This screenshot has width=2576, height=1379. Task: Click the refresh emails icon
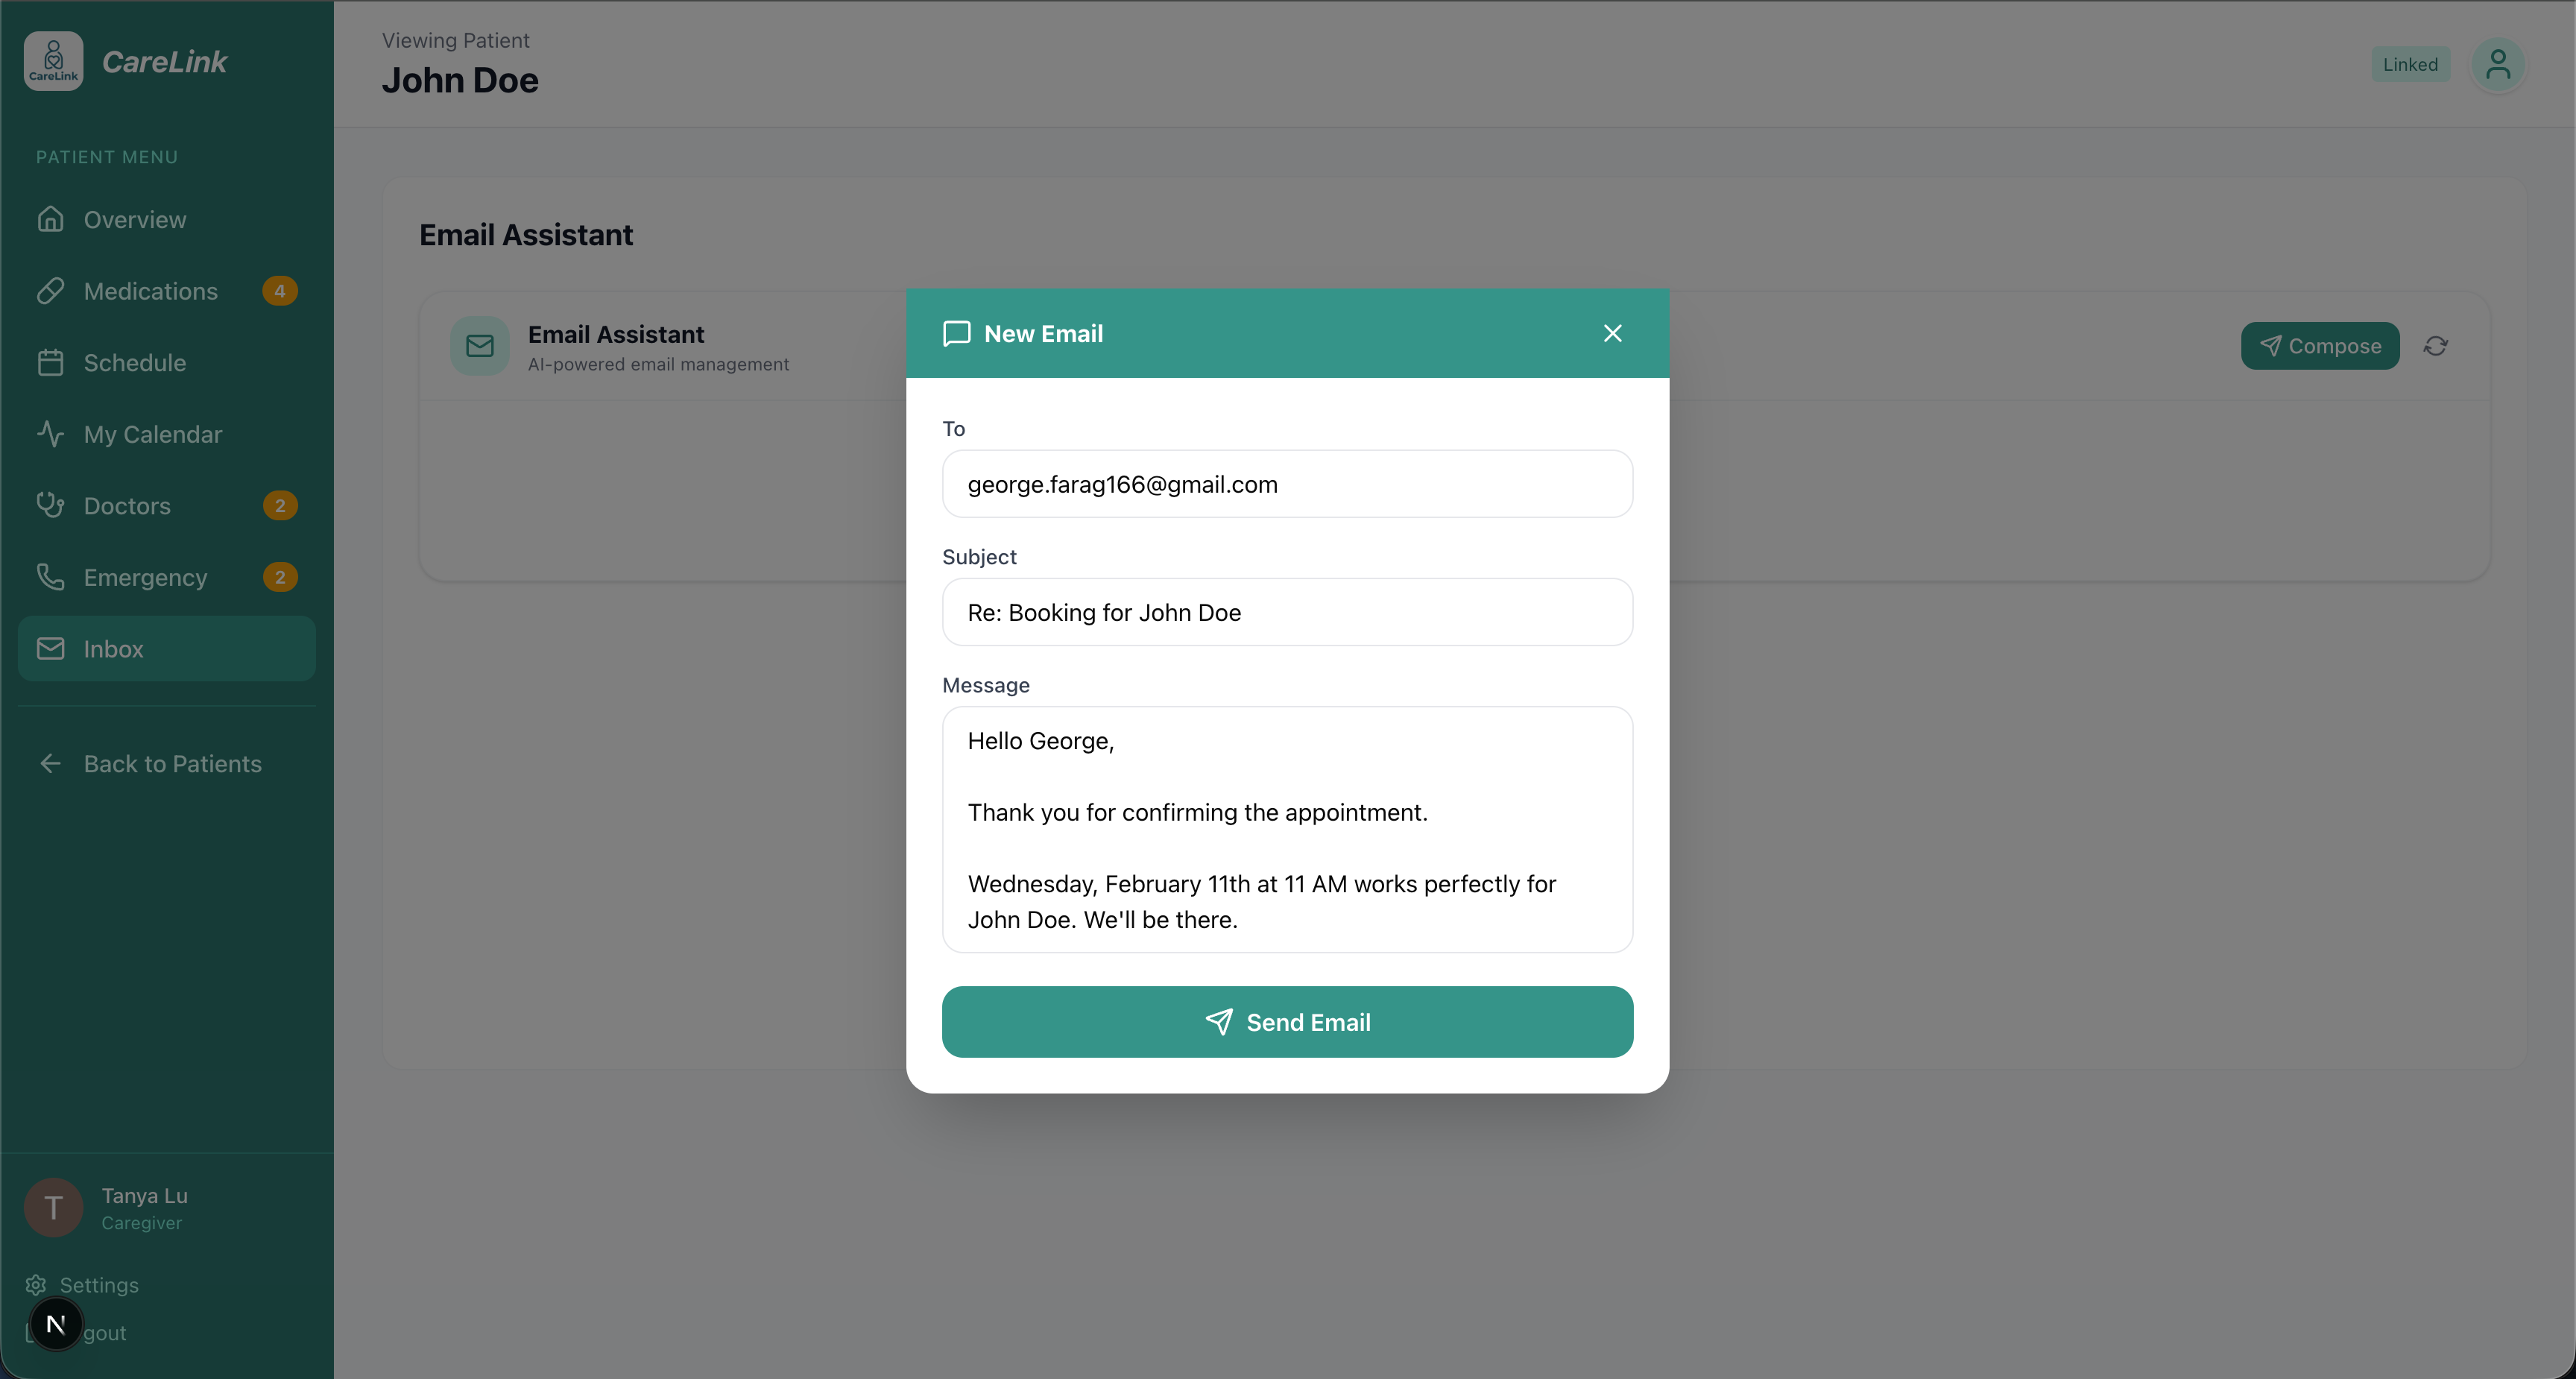click(2435, 346)
